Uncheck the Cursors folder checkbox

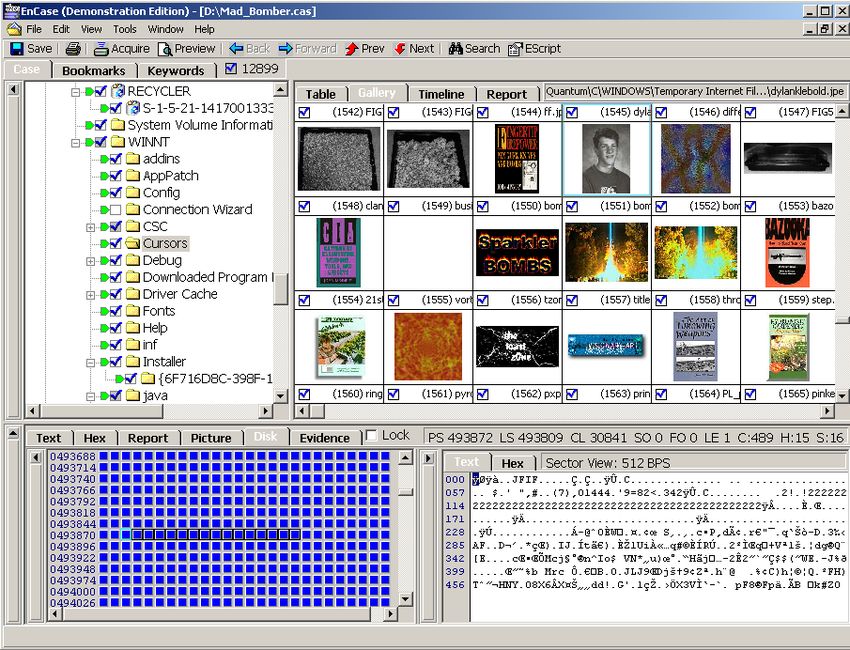click(115, 243)
